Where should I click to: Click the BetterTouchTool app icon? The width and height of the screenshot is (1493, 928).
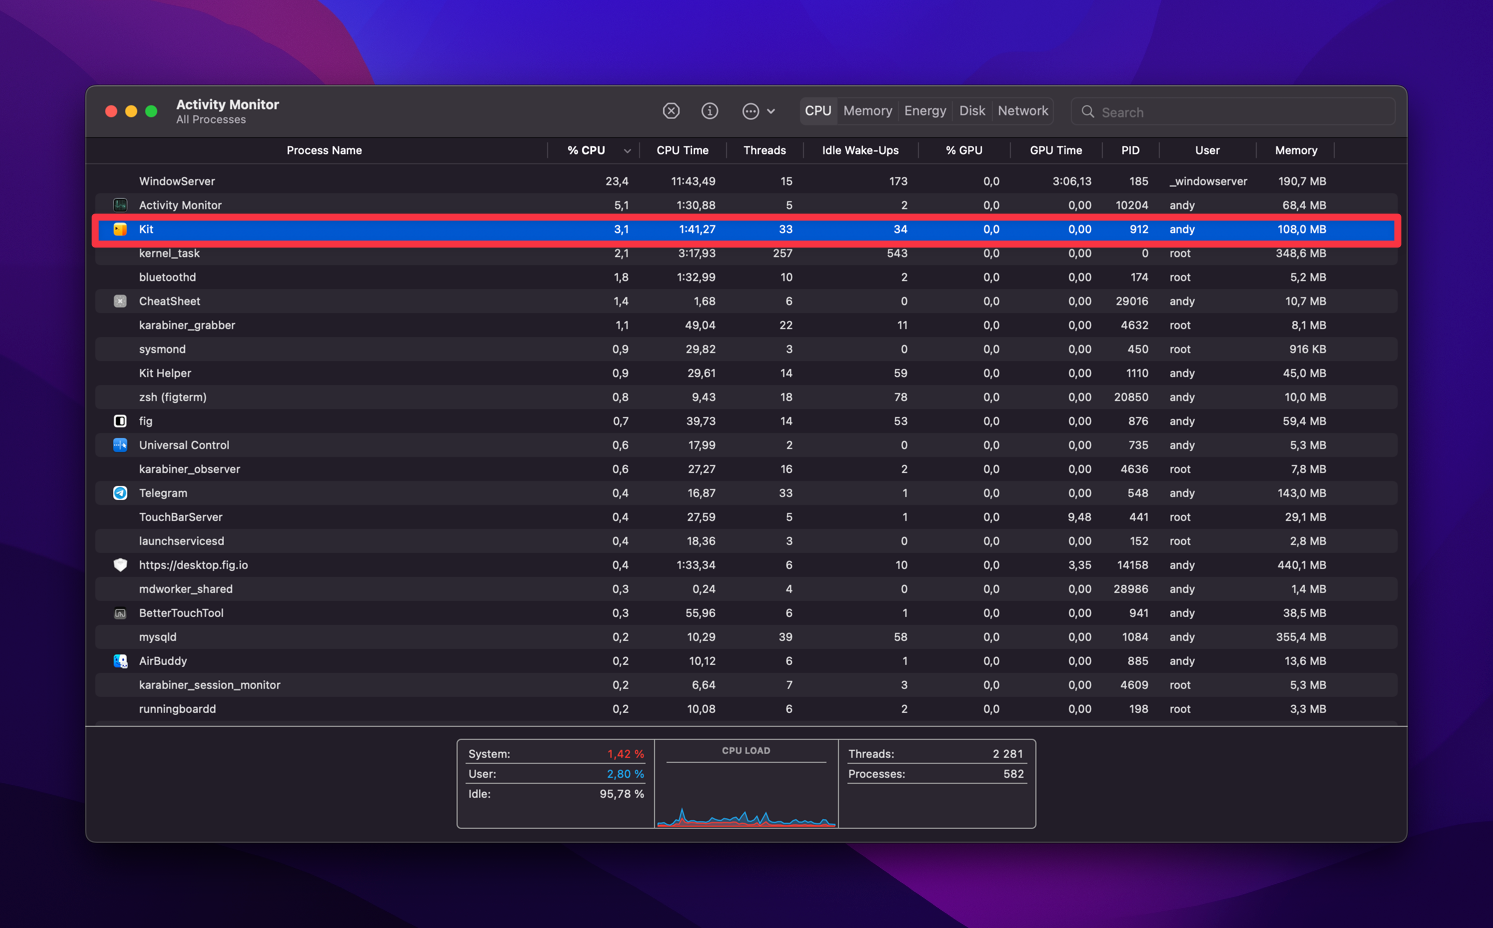tap(120, 613)
